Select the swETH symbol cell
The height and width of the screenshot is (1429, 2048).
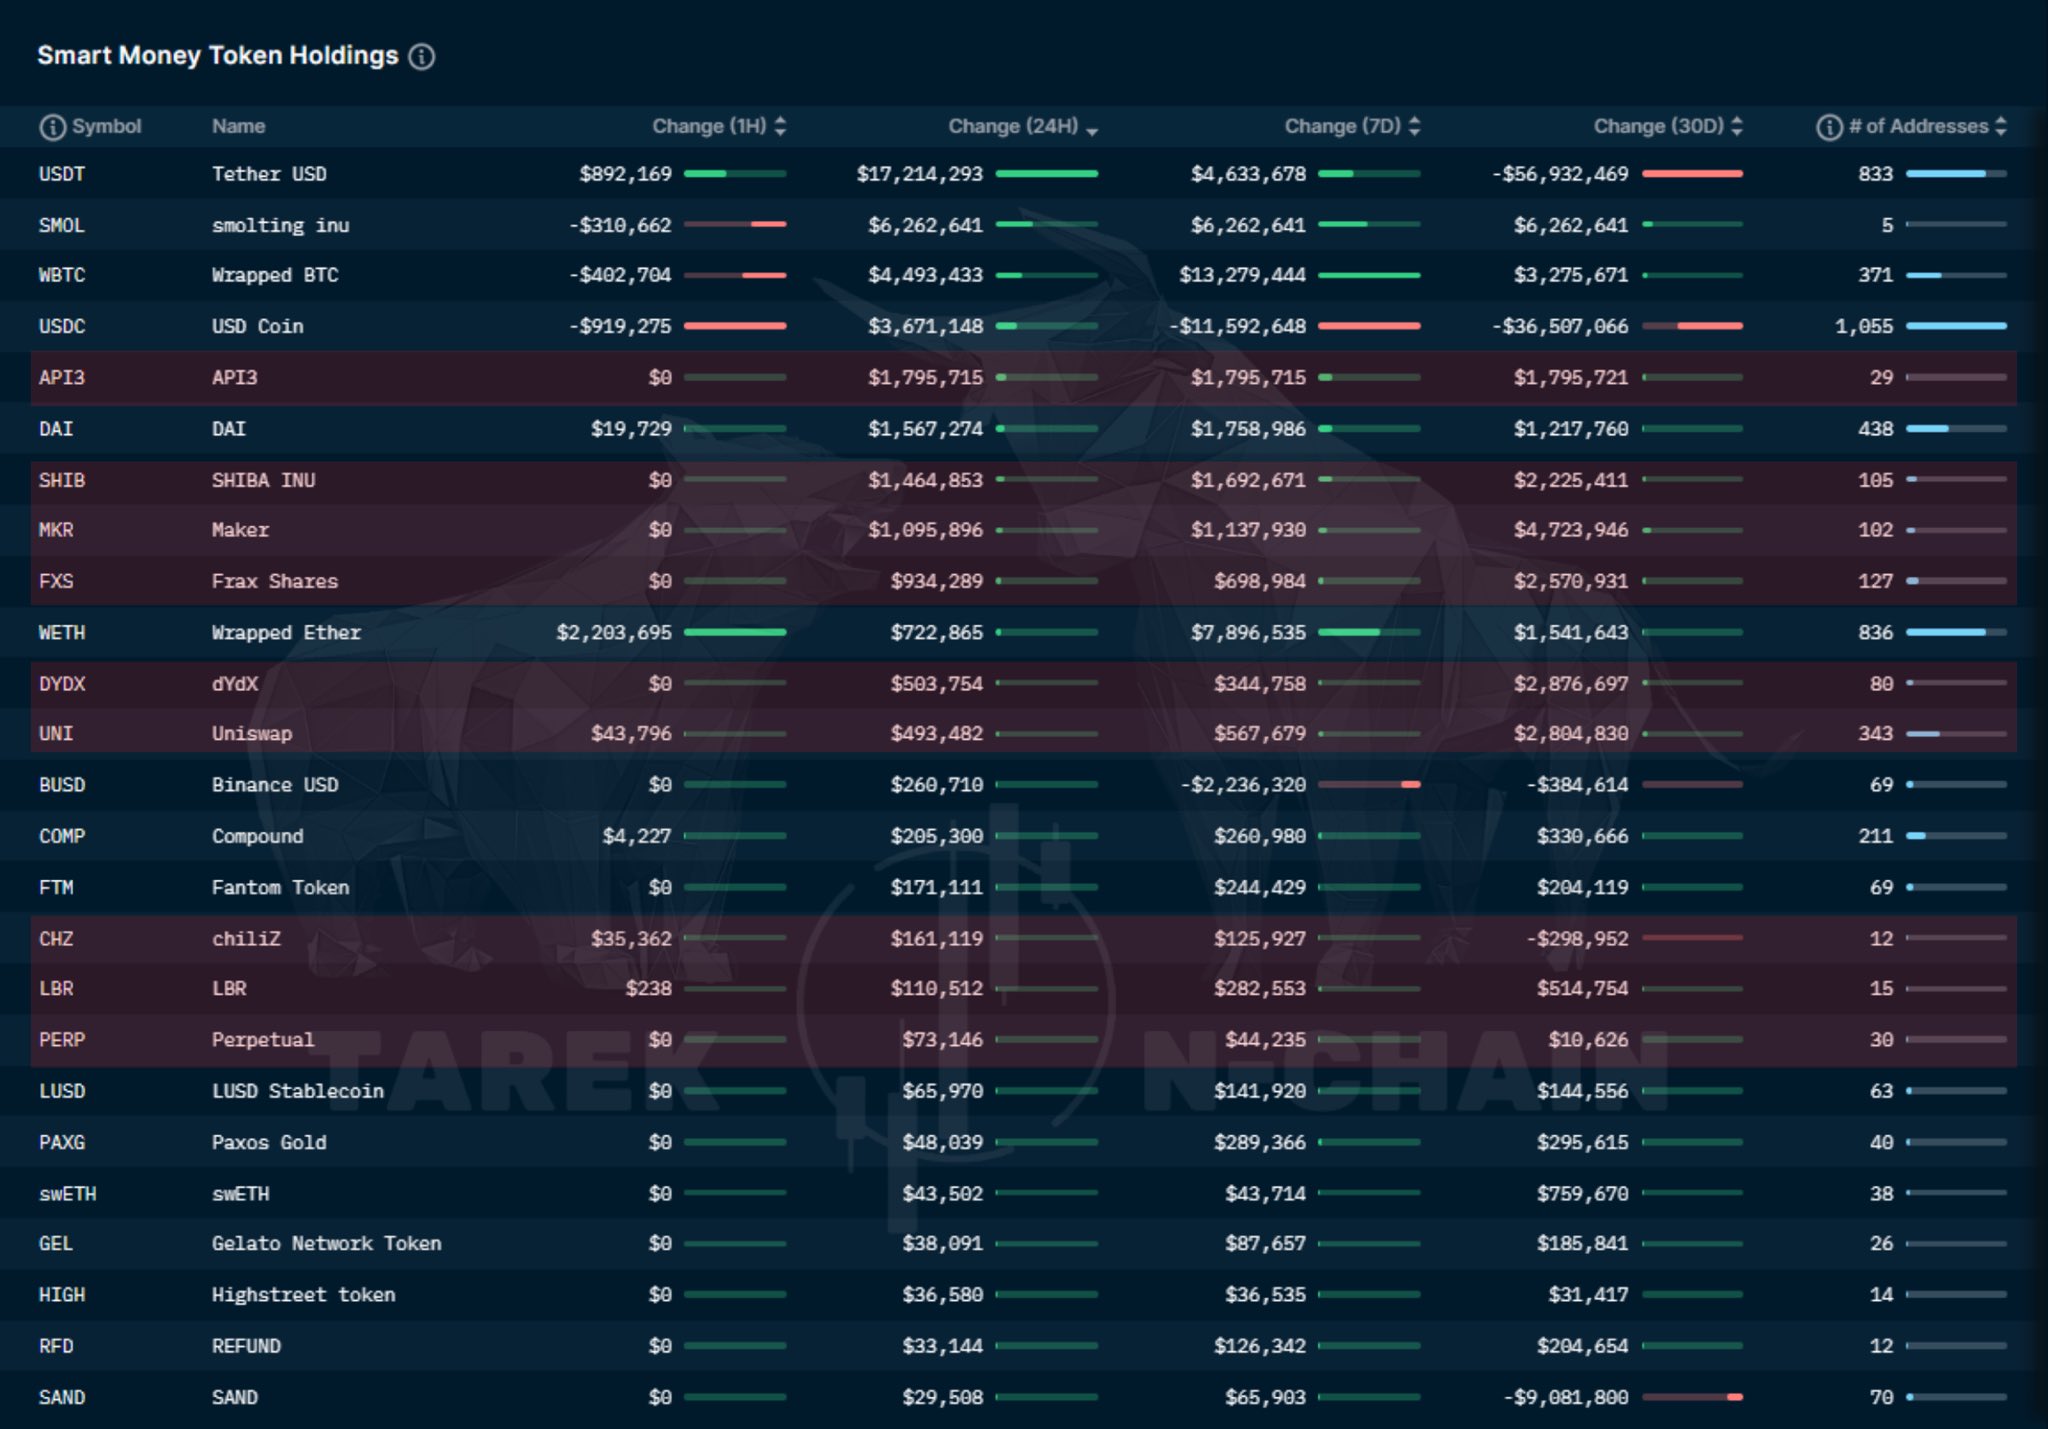(x=68, y=1194)
